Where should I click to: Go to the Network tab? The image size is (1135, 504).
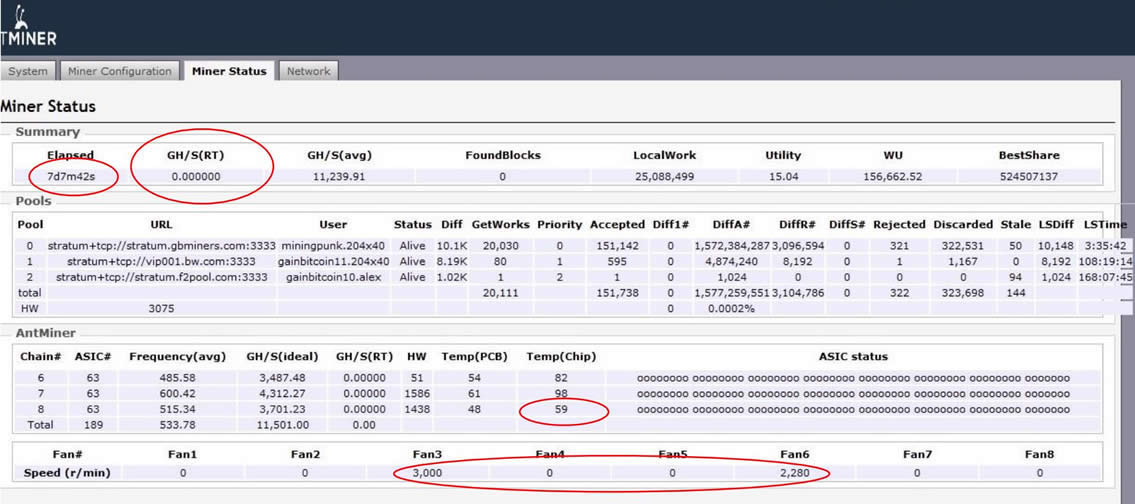[x=308, y=71]
